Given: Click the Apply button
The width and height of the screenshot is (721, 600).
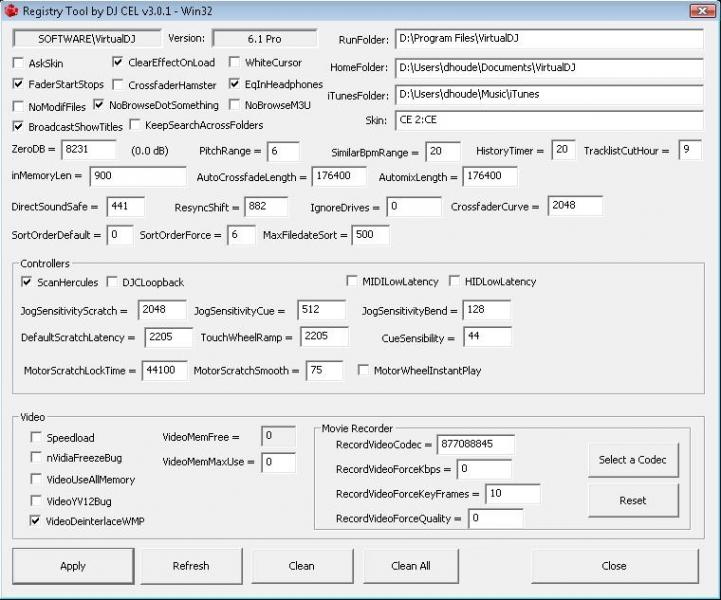Looking at the screenshot, I should 73,566.
